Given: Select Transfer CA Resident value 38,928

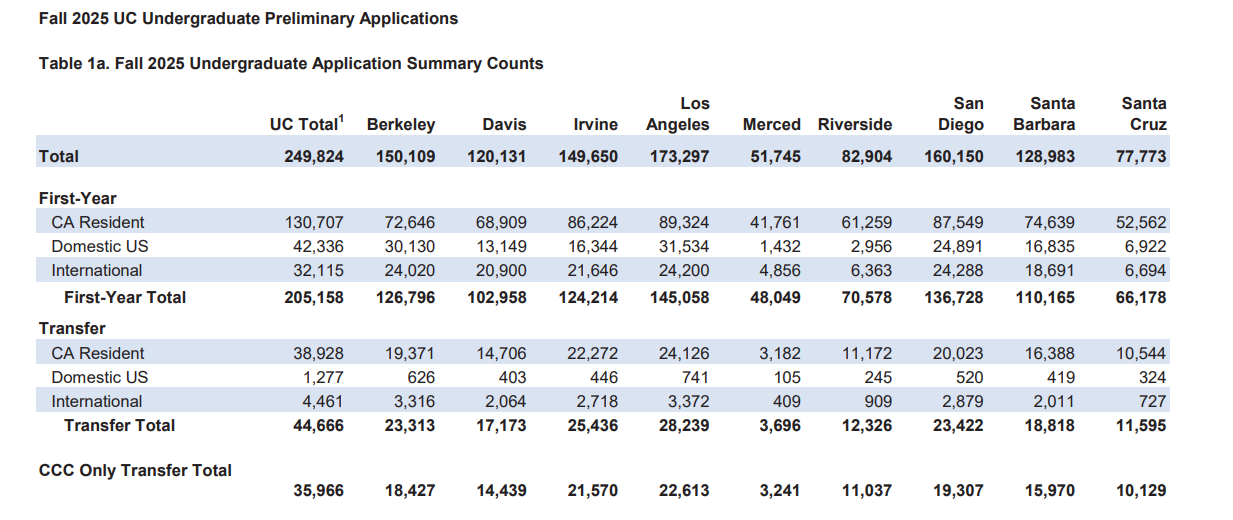Looking at the screenshot, I should (x=319, y=353).
